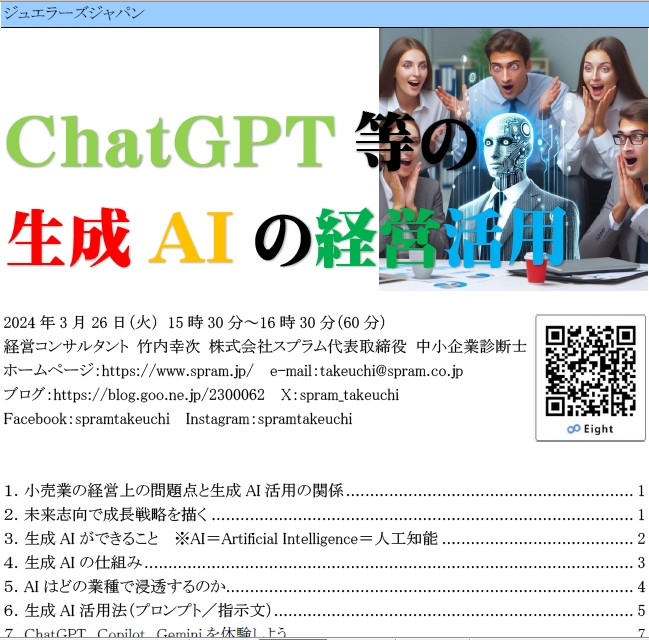Go to contents entry 5 AIはどの業種で浸透するのか

click(324, 587)
